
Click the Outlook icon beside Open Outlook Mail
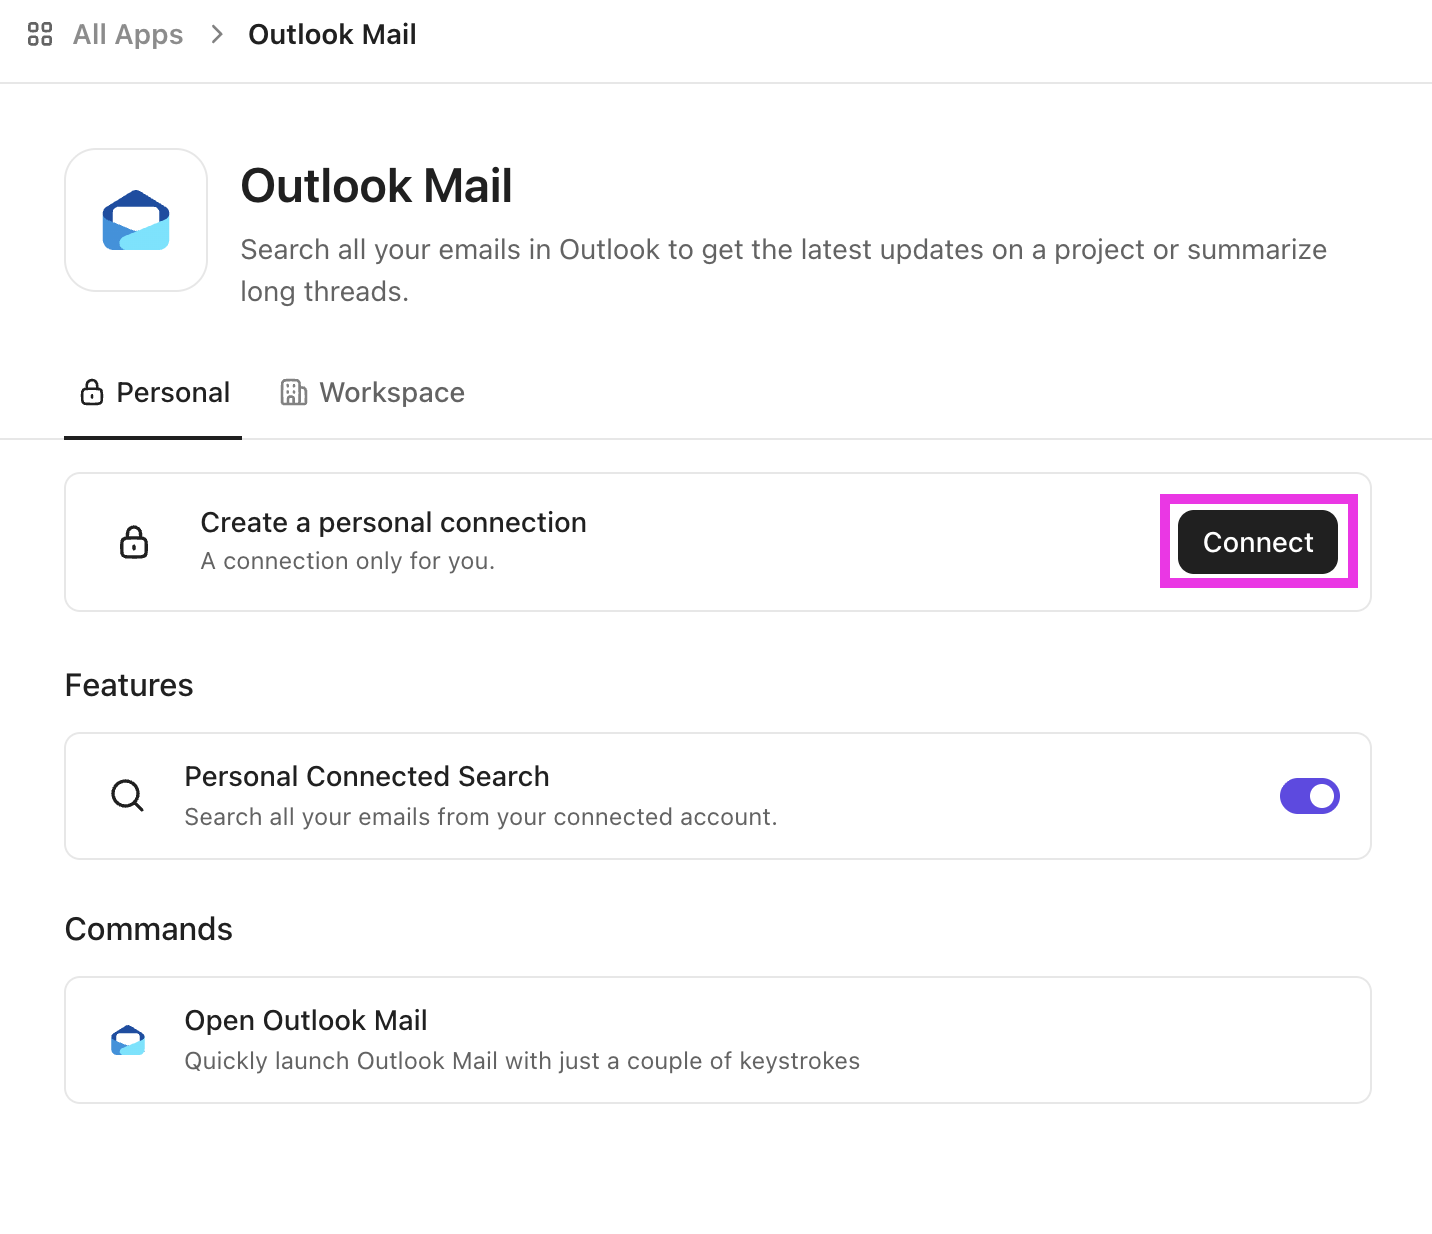(128, 1040)
